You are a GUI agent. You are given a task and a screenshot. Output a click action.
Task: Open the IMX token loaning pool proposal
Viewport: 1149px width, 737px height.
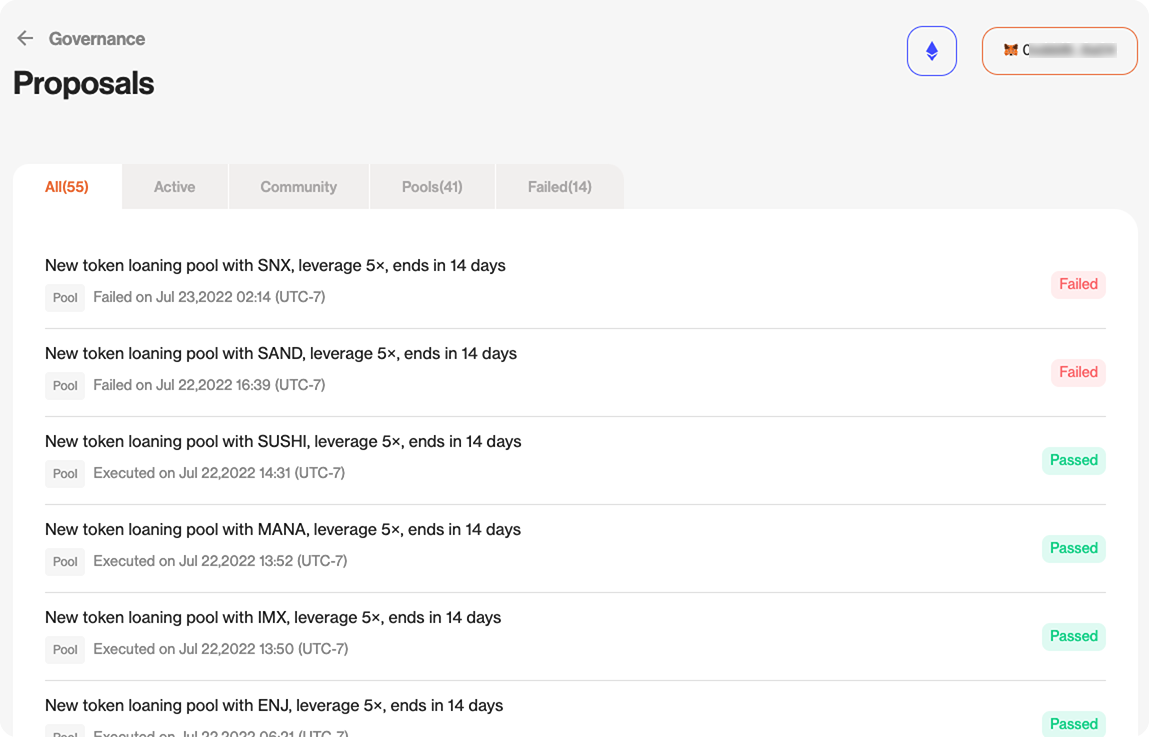[272, 618]
